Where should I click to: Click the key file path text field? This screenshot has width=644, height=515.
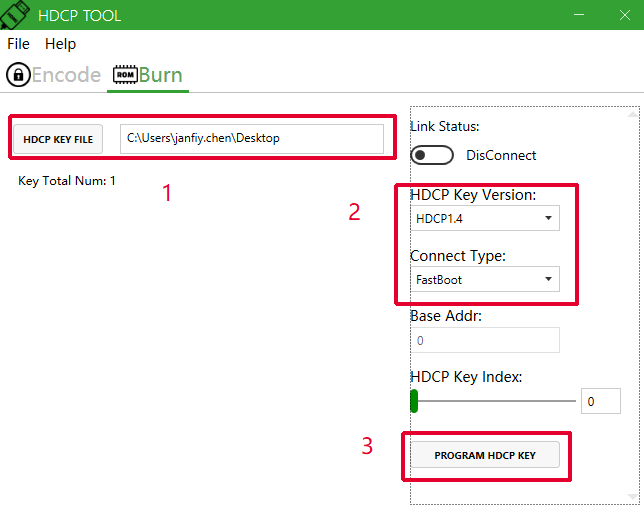click(x=252, y=139)
